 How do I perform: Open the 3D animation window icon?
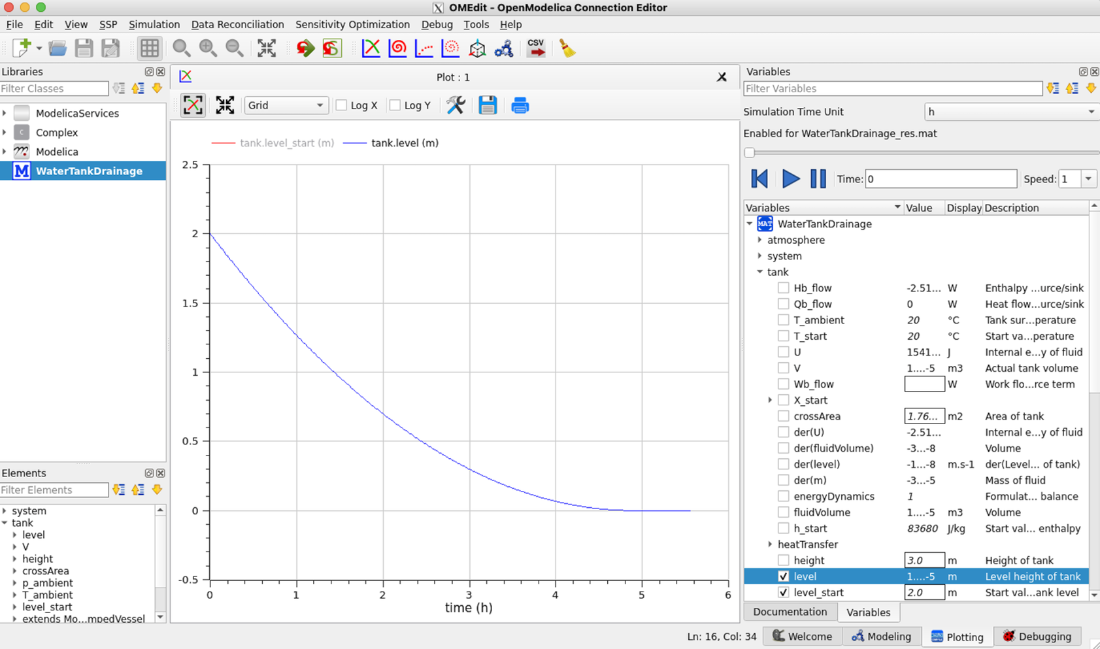tap(477, 48)
